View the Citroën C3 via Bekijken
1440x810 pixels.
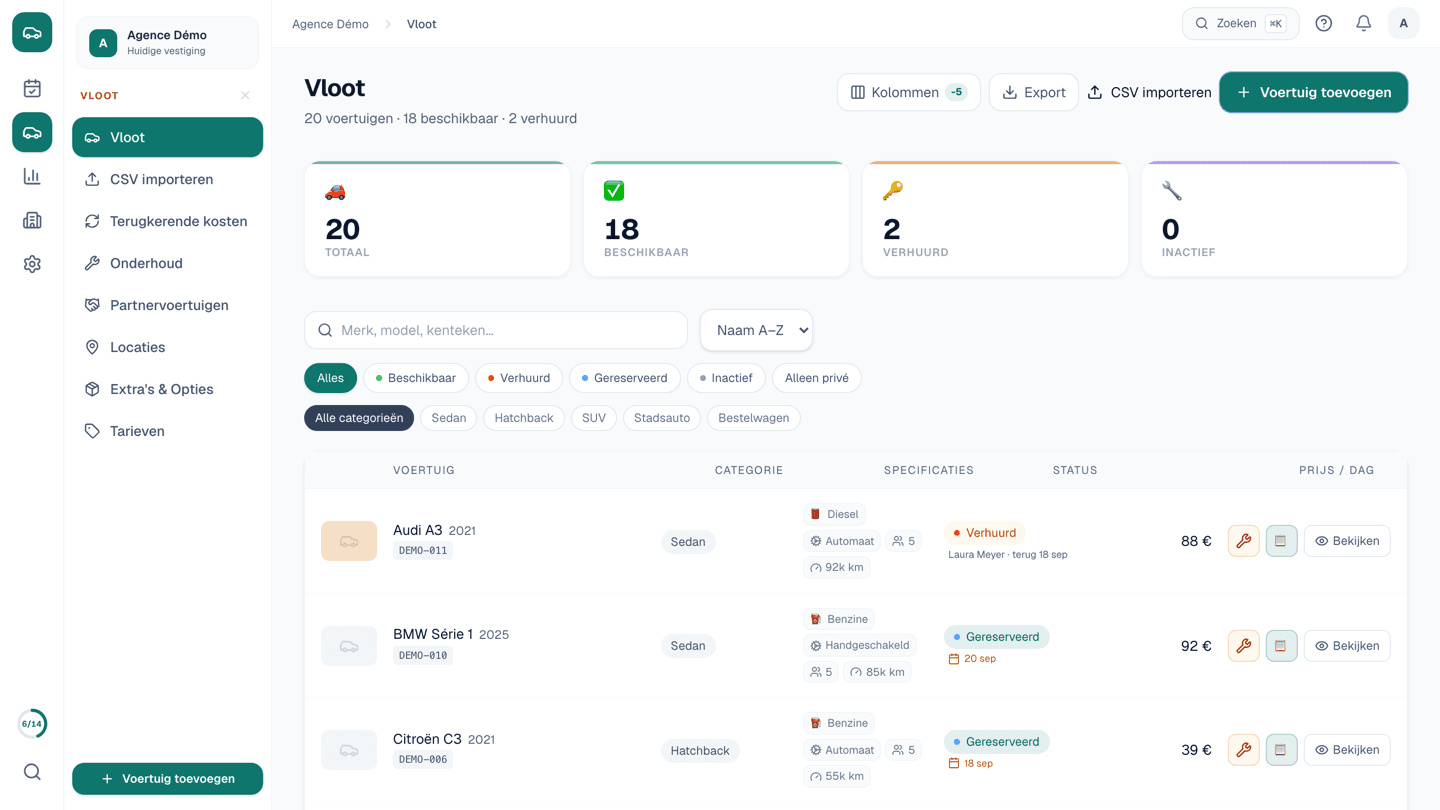(x=1347, y=750)
